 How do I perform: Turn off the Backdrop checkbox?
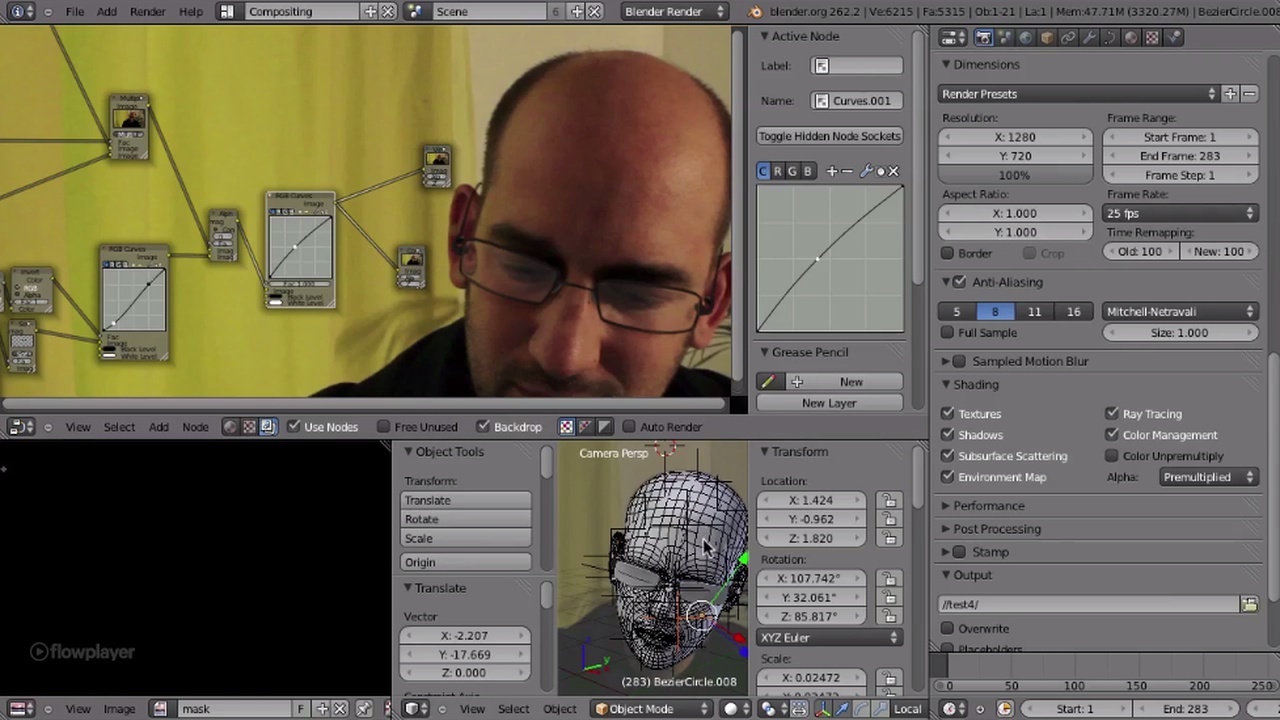484,427
